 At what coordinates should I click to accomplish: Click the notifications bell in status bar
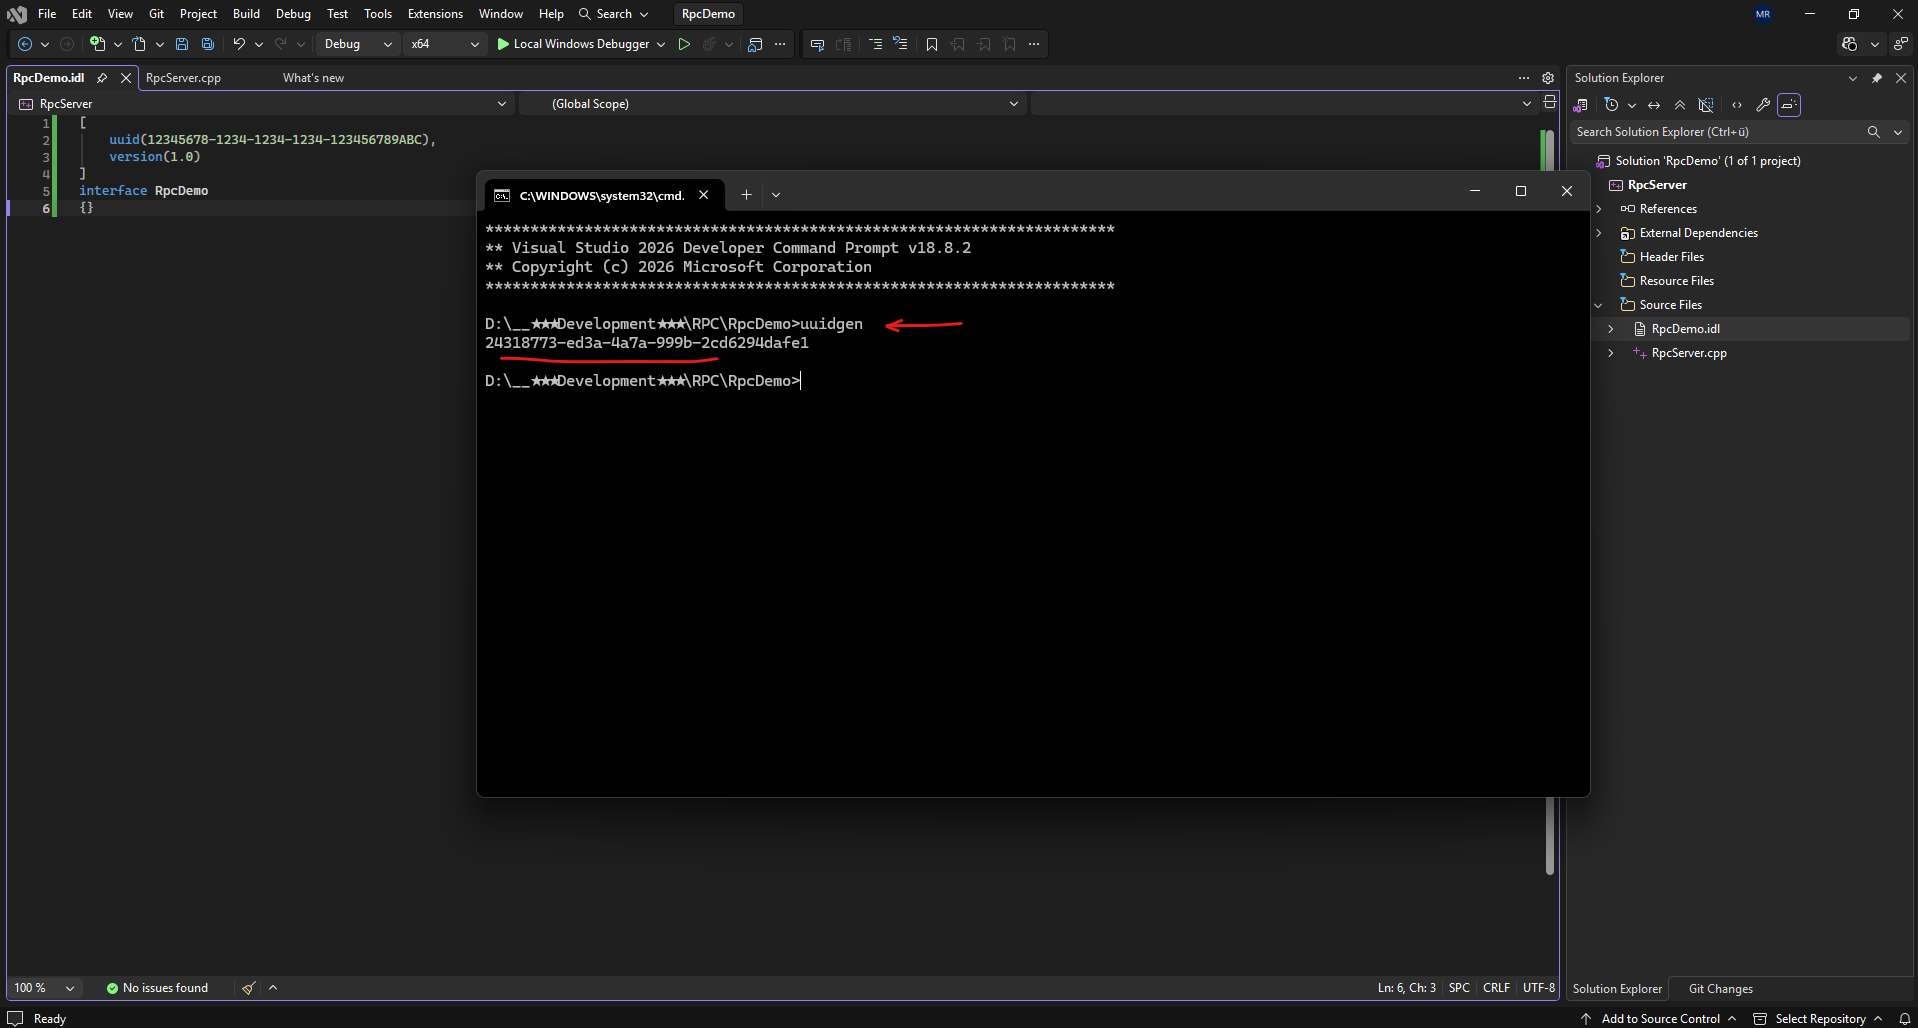[x=1905, y=1019]
